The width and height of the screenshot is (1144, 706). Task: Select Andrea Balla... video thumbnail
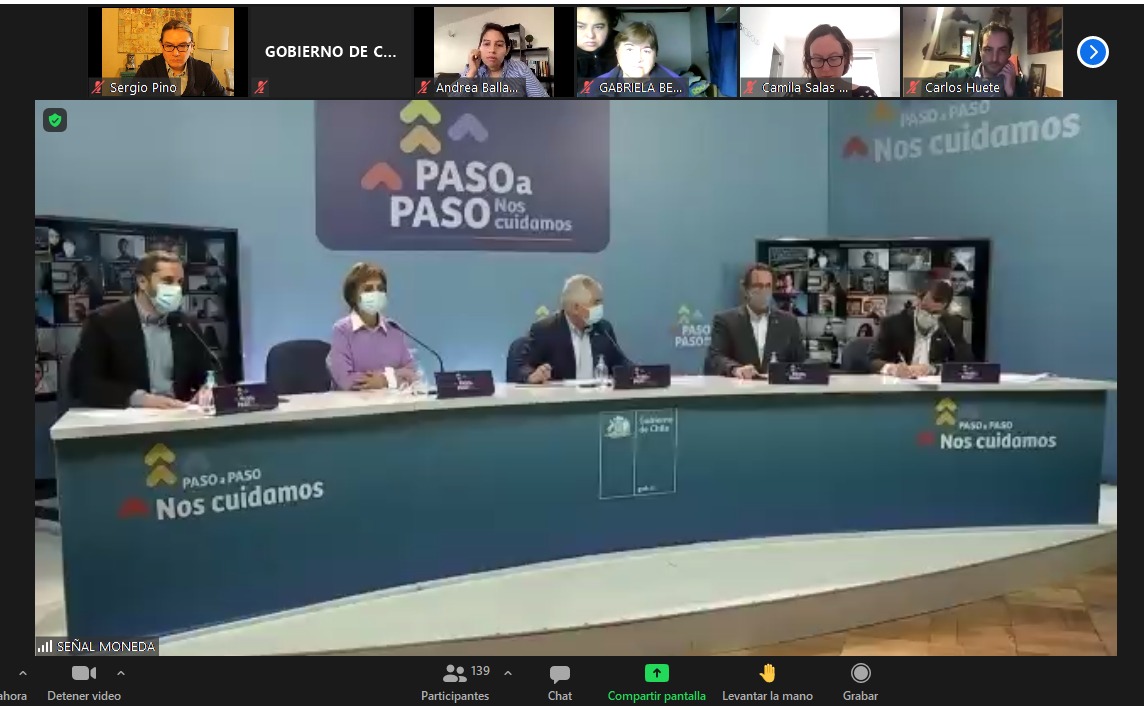point(494,52)
